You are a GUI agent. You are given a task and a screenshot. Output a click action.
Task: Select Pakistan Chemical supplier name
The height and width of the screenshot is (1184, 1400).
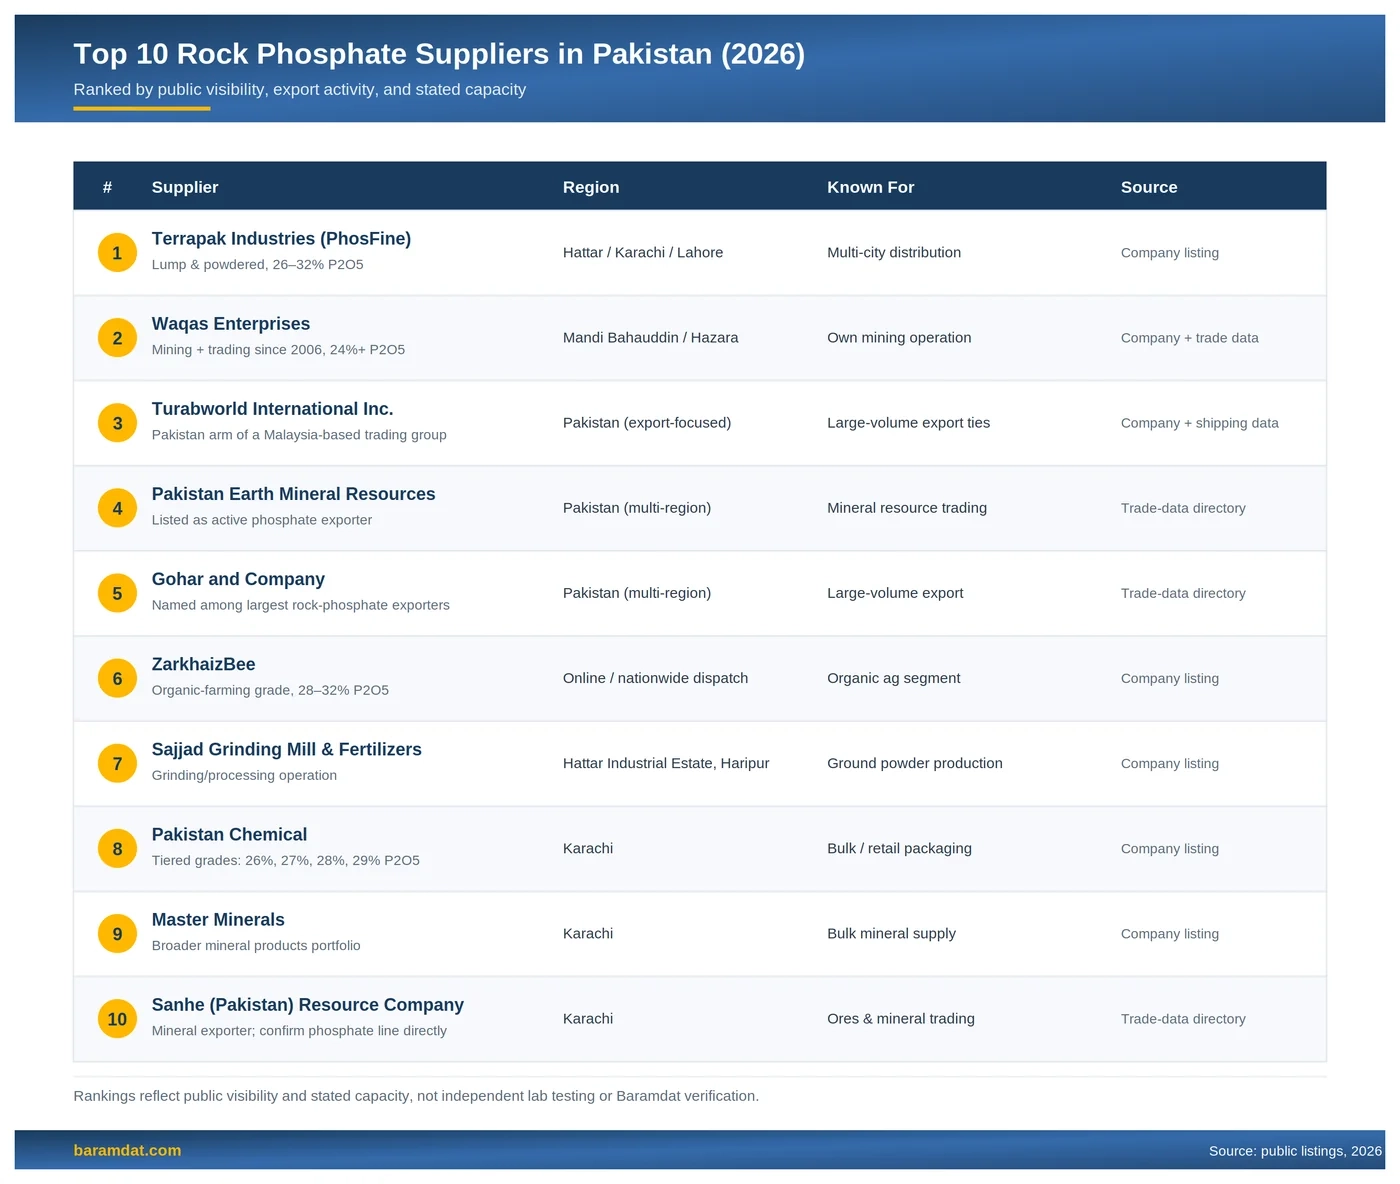(229, 833)
